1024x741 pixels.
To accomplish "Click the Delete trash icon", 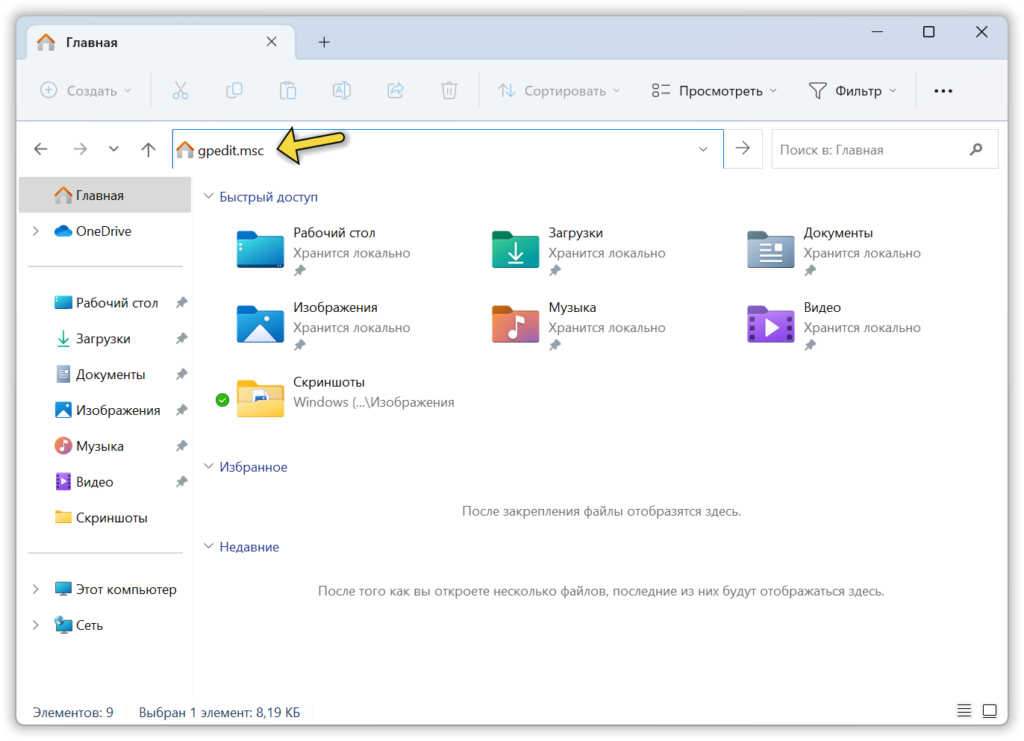I will pyautogui.click(x=449, y=90).
